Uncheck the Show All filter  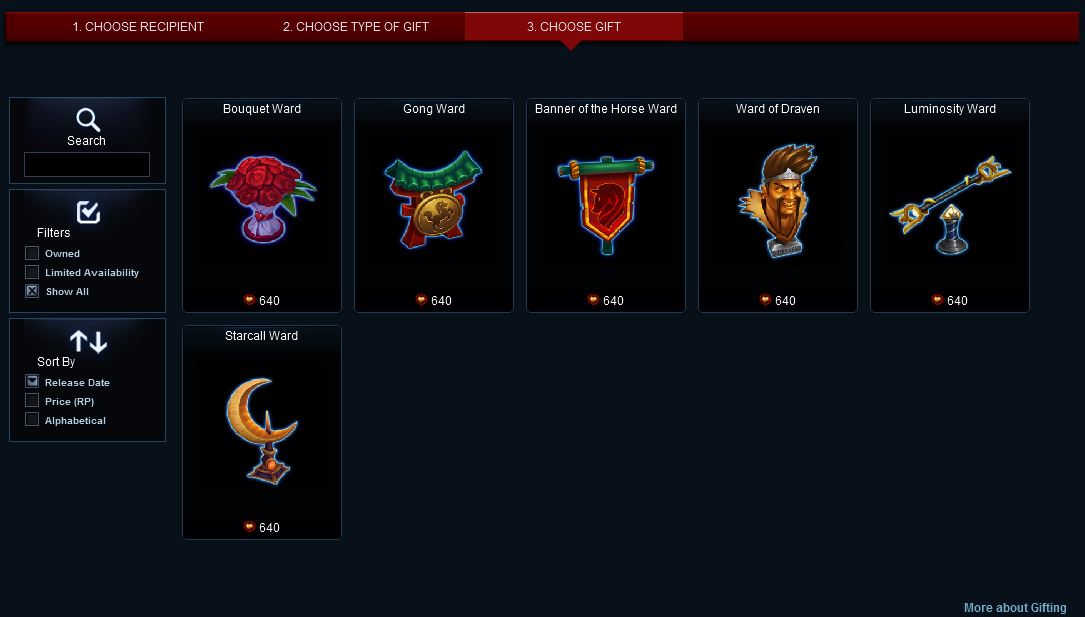click(x=32, y=291)
